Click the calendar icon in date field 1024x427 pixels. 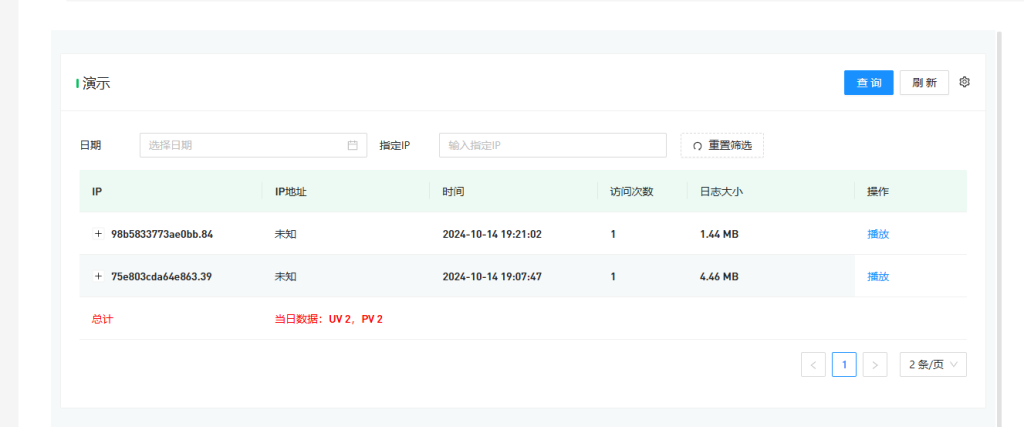[x=352, y=145]
